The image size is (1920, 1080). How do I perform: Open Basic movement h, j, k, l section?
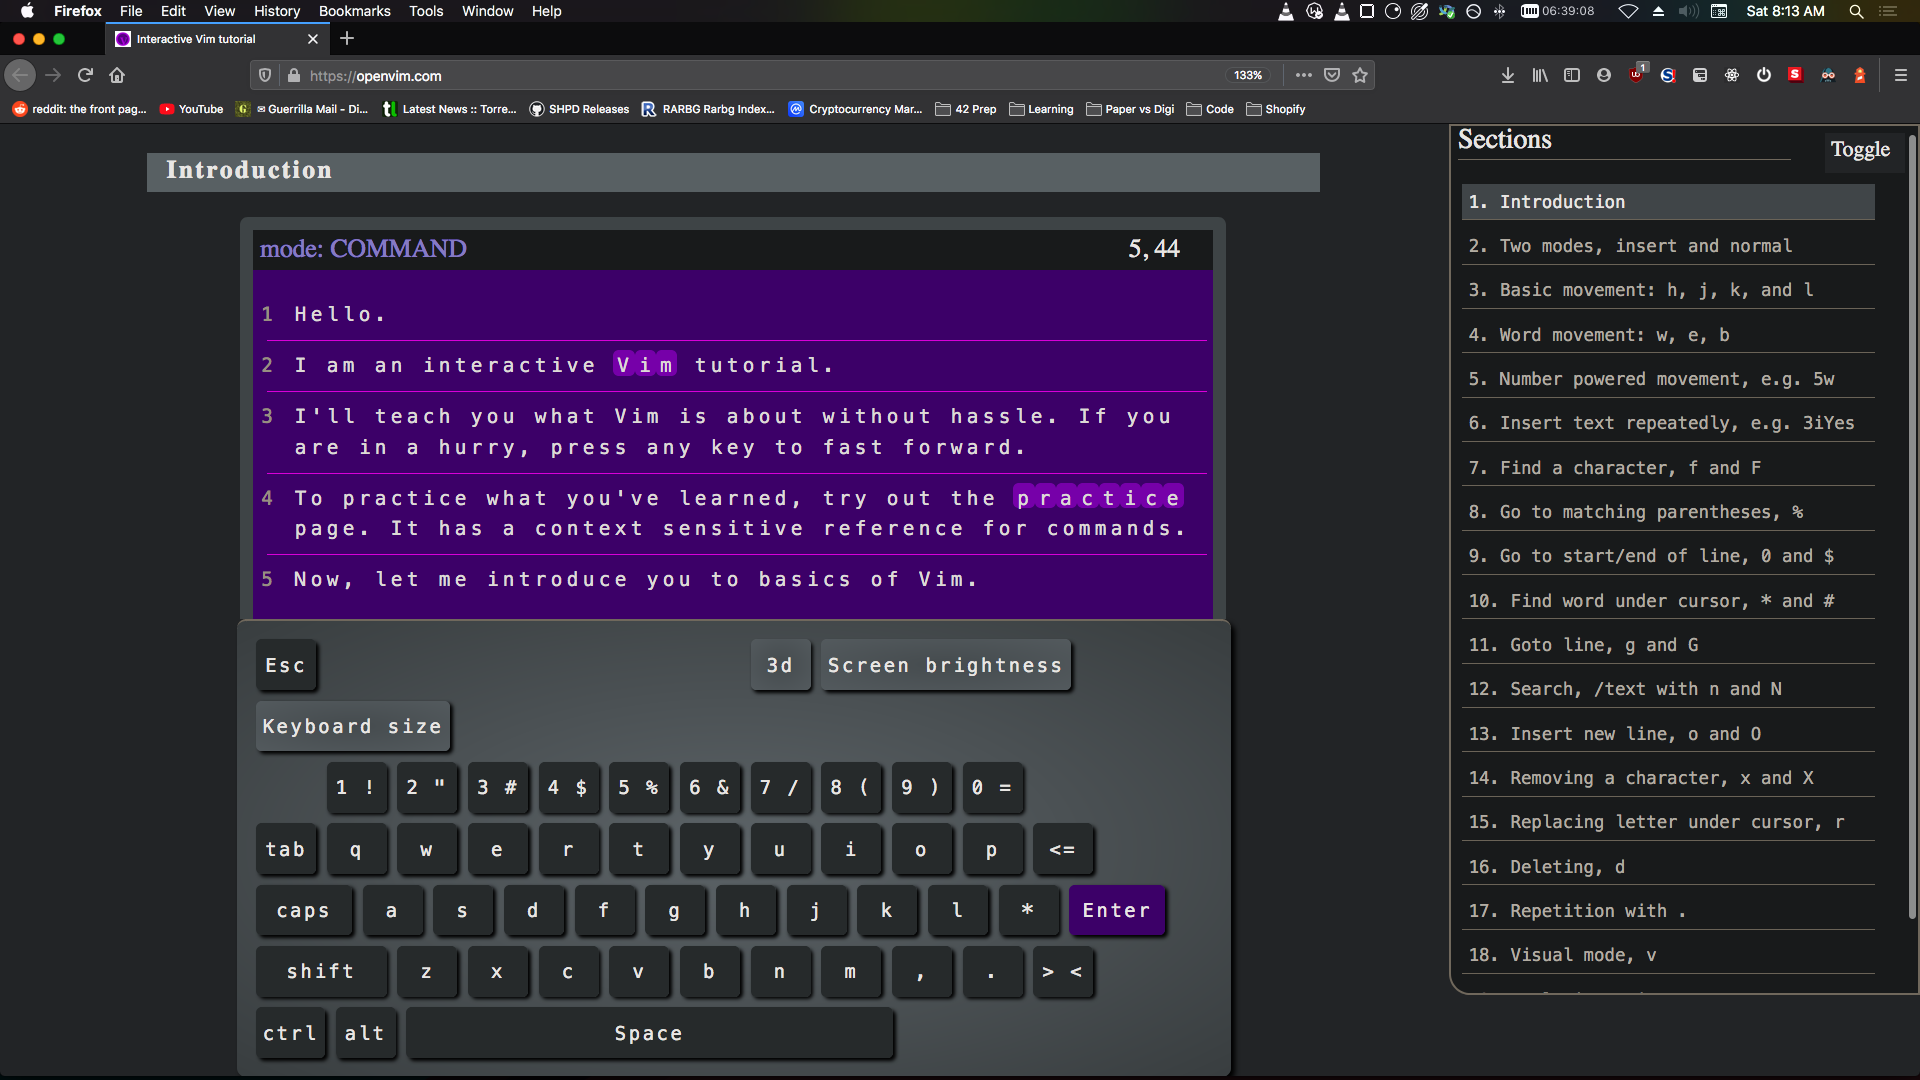1667,290
